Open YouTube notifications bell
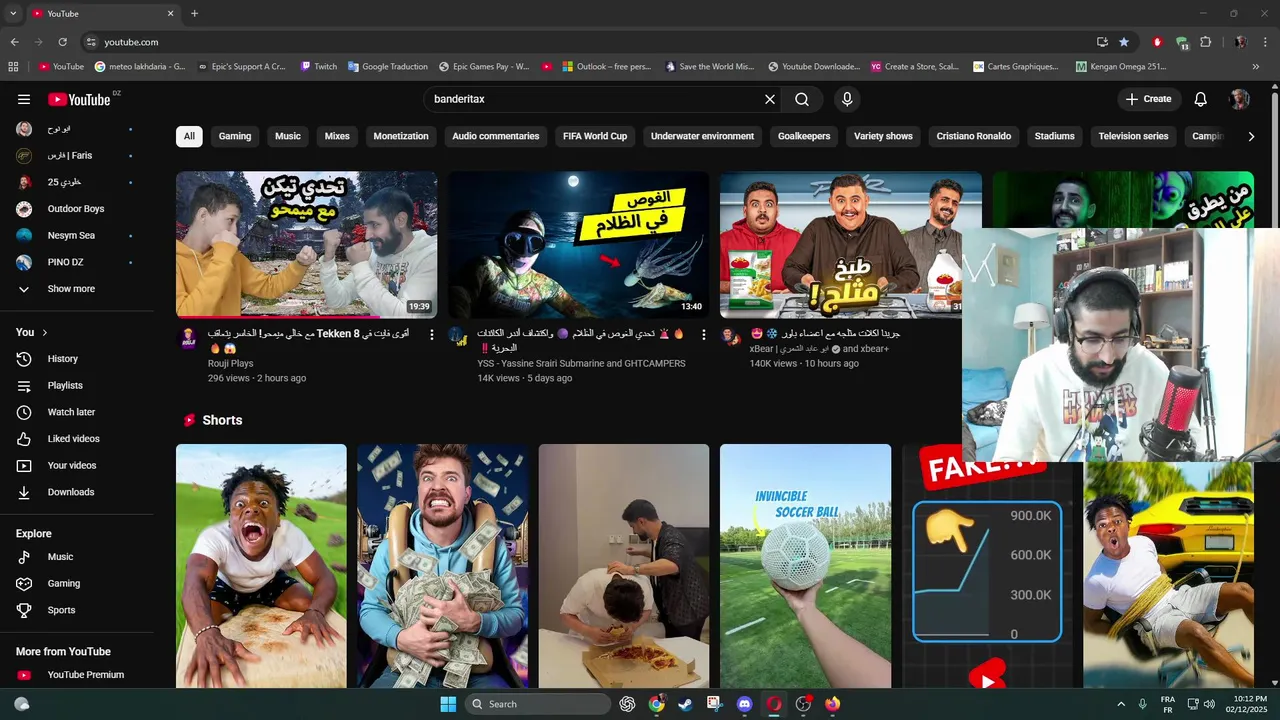Screen dimensions: 1280x720 [1201, 99]
